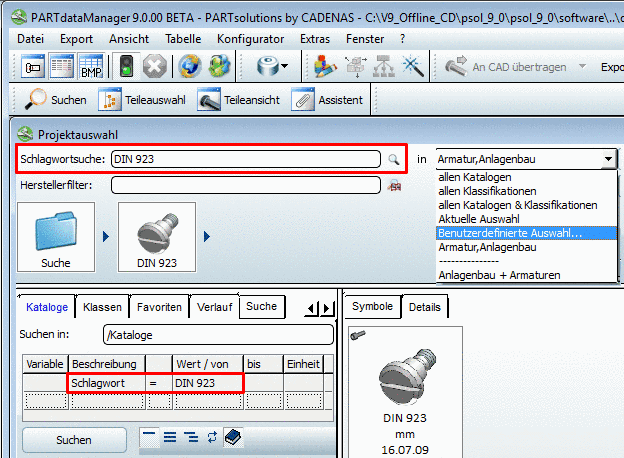Click the magic wand toolbar icon
The height and width of the screenshot is (458, 624).
coord(412,66)
